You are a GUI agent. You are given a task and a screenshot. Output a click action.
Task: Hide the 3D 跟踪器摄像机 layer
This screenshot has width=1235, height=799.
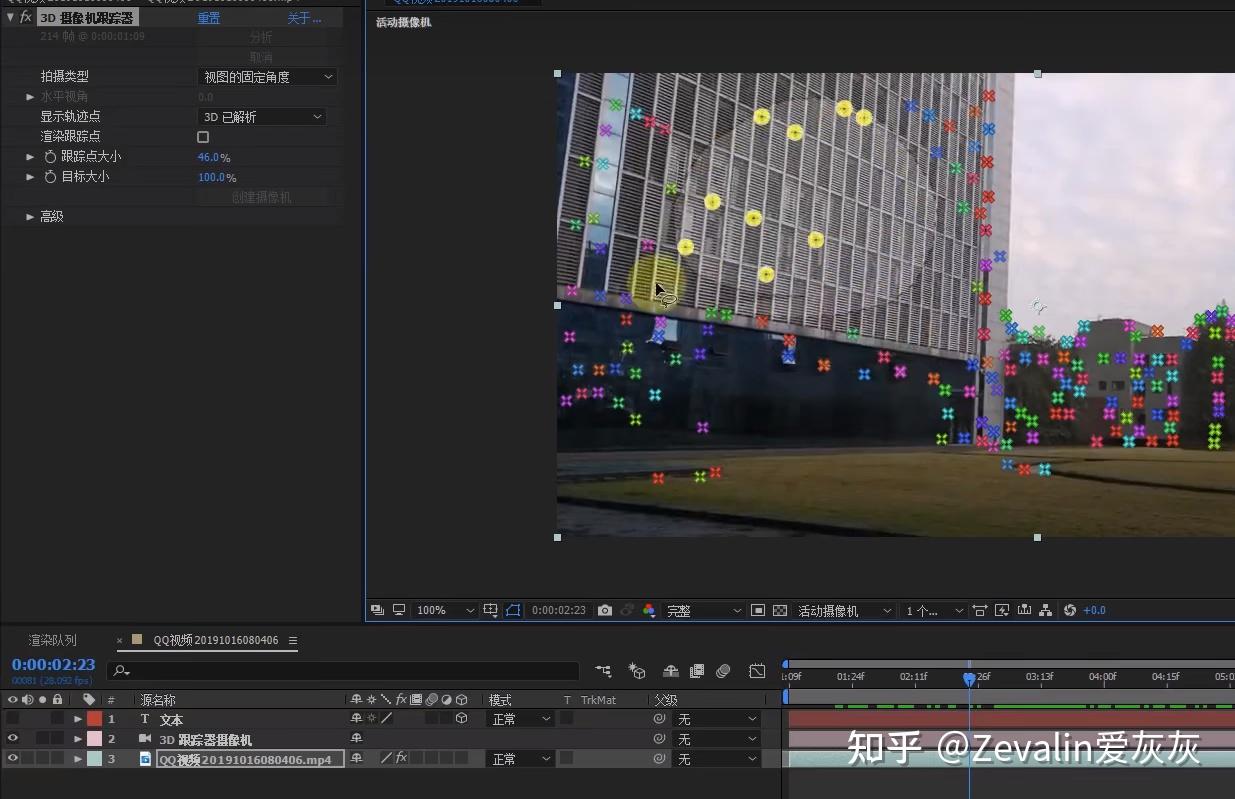(x=12, y=739)
